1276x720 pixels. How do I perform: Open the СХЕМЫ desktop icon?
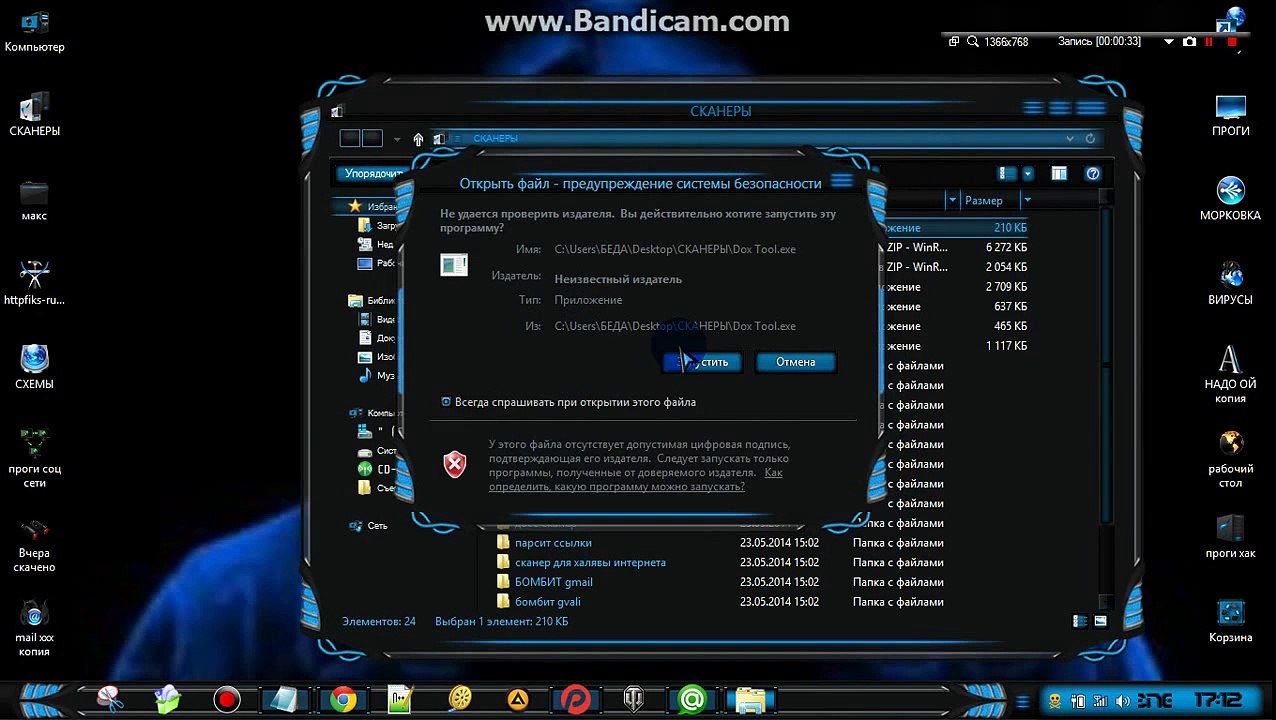click(34, 367)
